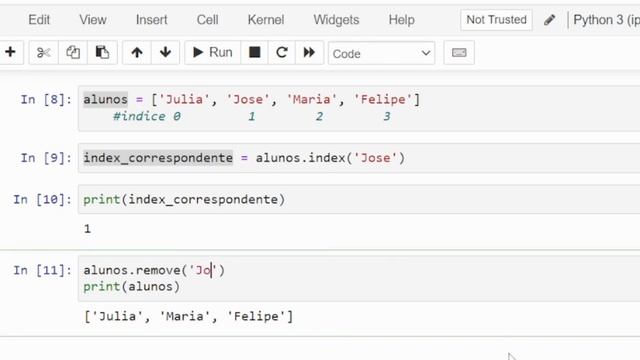This screenshot has width=640, height=360.
Task: Open the Help menu
Action: point(401,20)
